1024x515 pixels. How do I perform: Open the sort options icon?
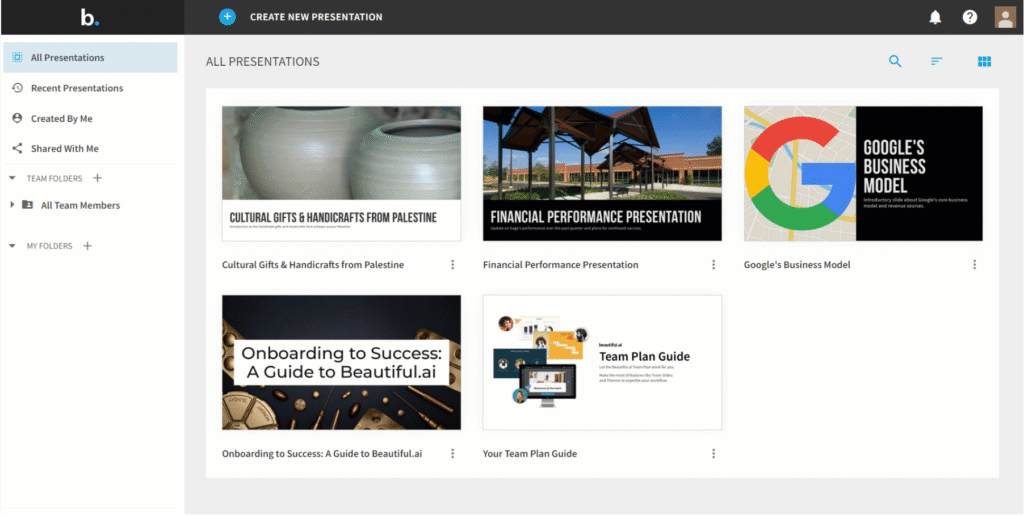pyautogui.click(x=937, y=62)
